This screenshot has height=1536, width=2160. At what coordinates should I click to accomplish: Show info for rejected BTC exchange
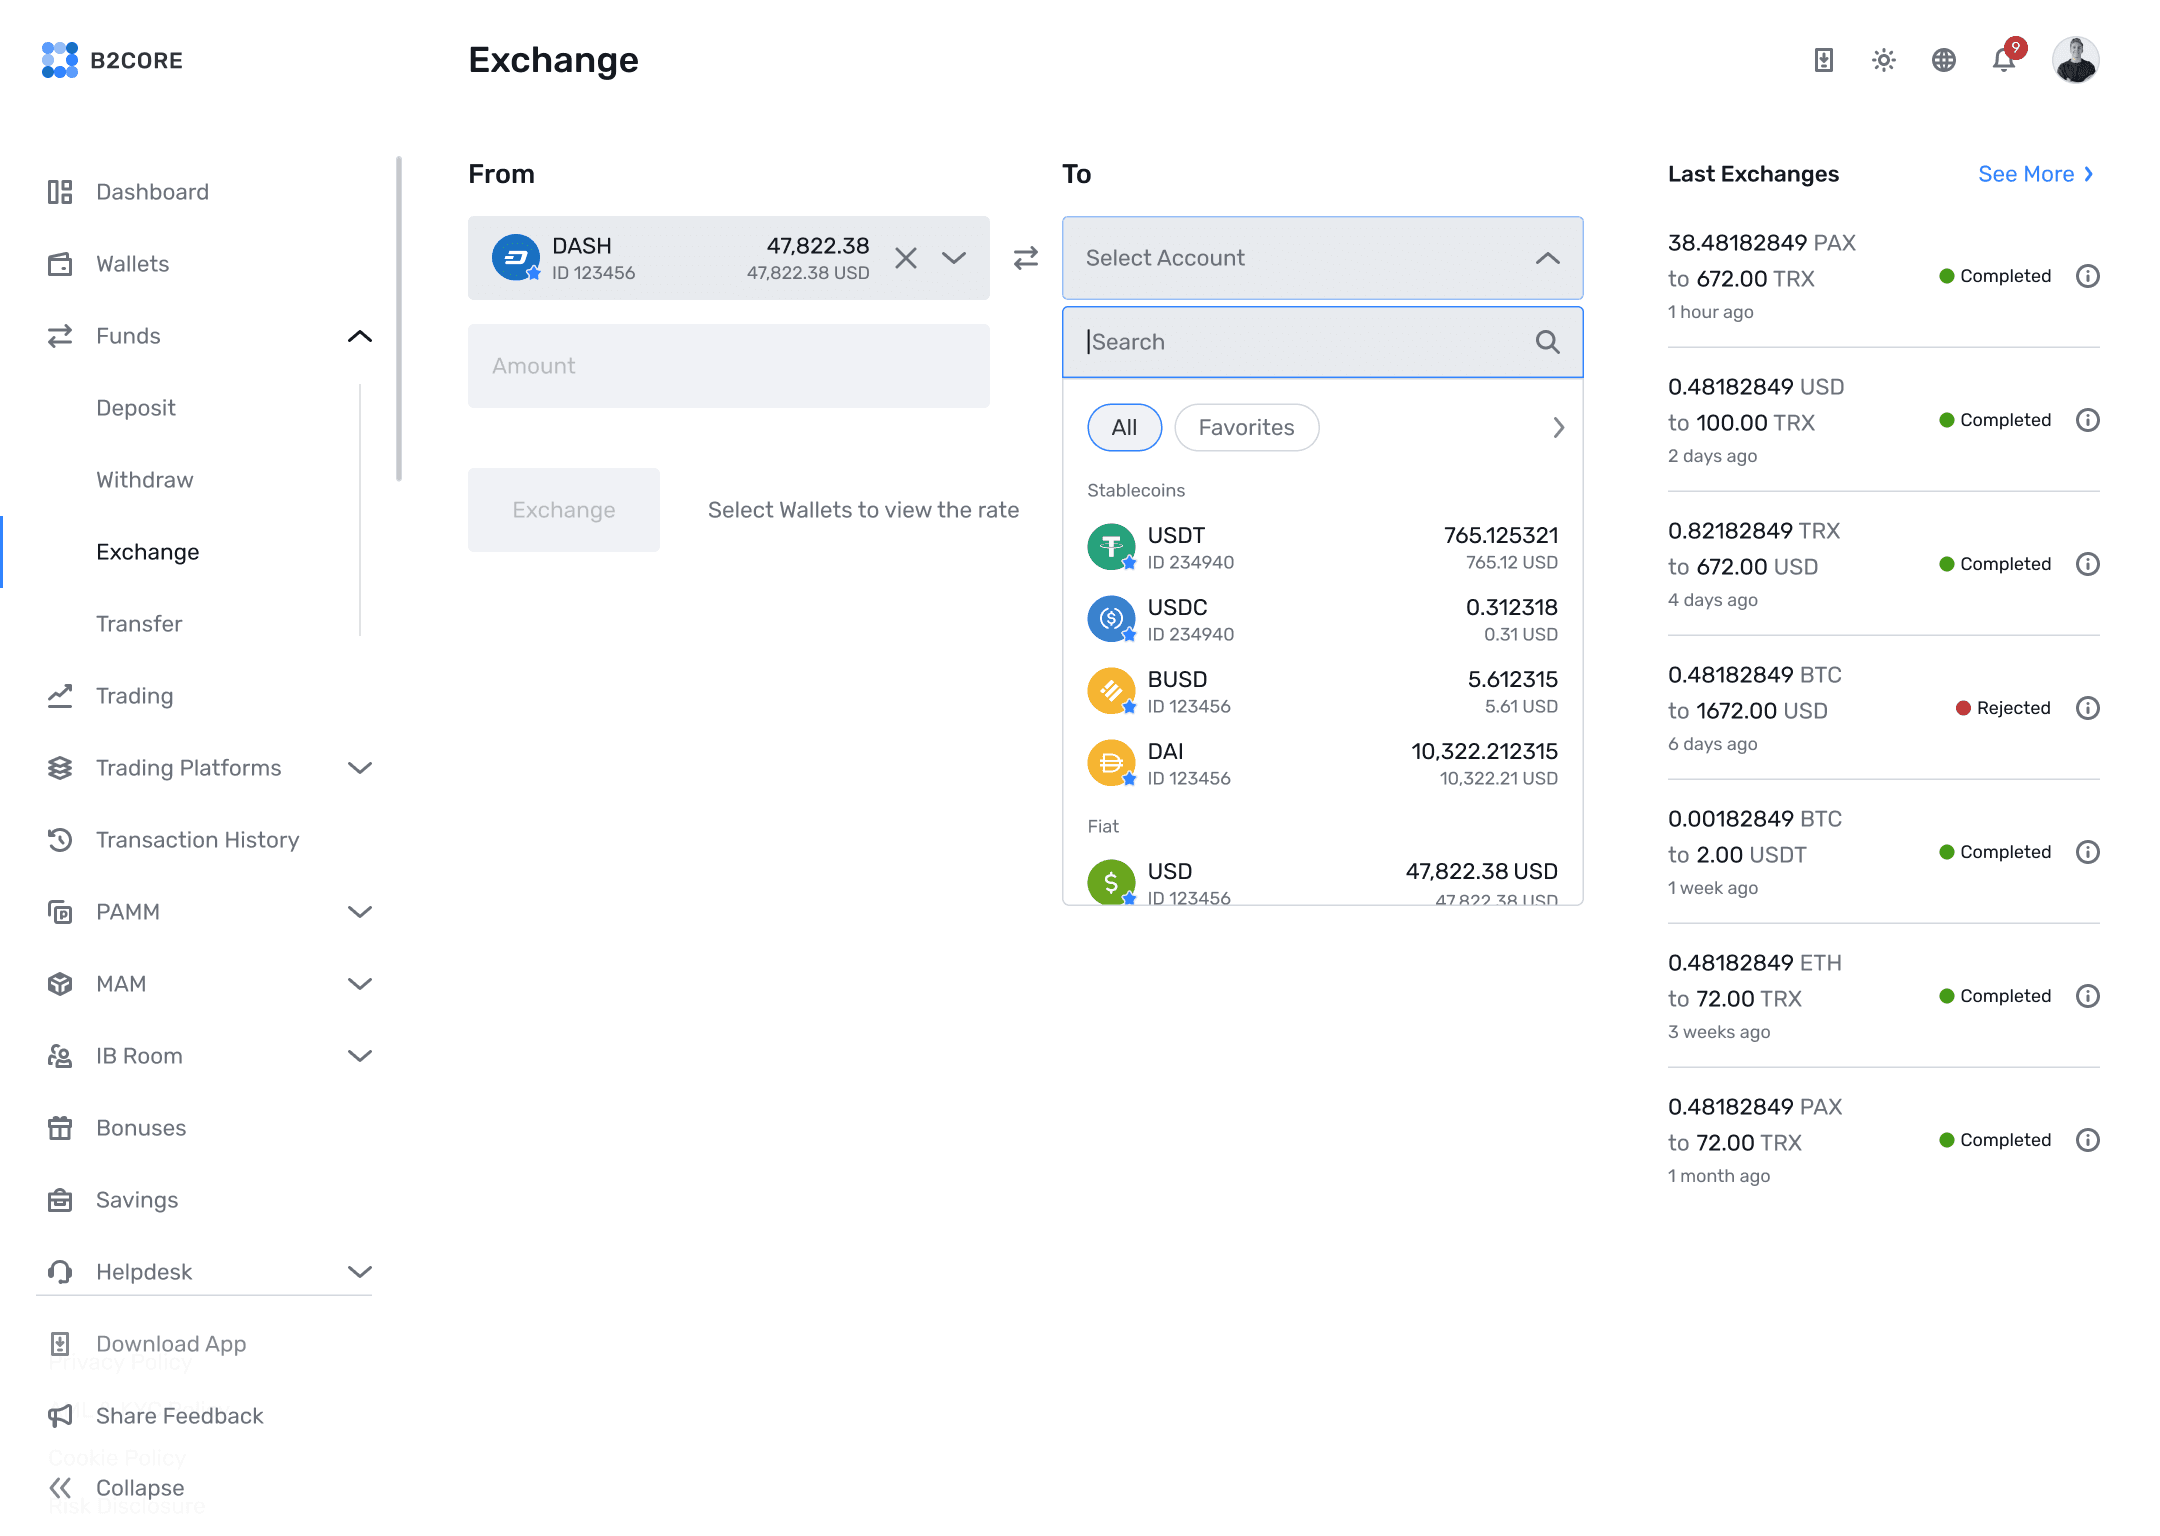pos(2088,708)
